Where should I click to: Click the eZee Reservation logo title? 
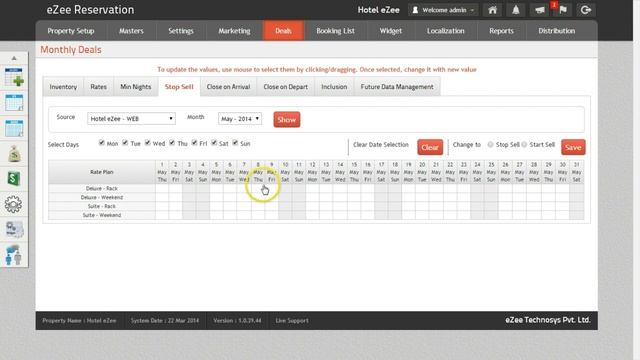tap(90, 10)
